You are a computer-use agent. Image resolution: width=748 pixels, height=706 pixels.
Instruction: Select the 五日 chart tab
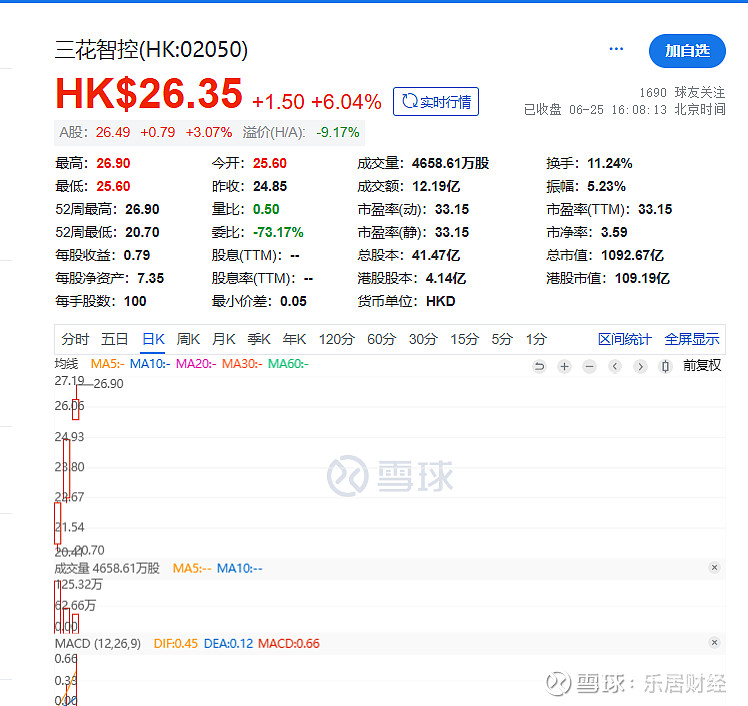[114, 339]
